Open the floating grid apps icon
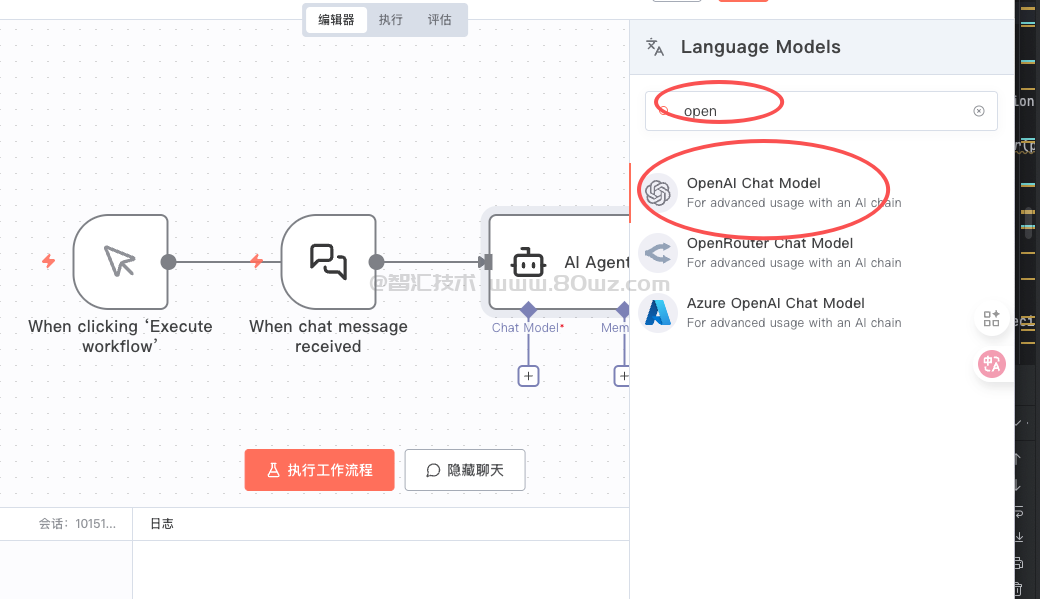 point(991,319)
